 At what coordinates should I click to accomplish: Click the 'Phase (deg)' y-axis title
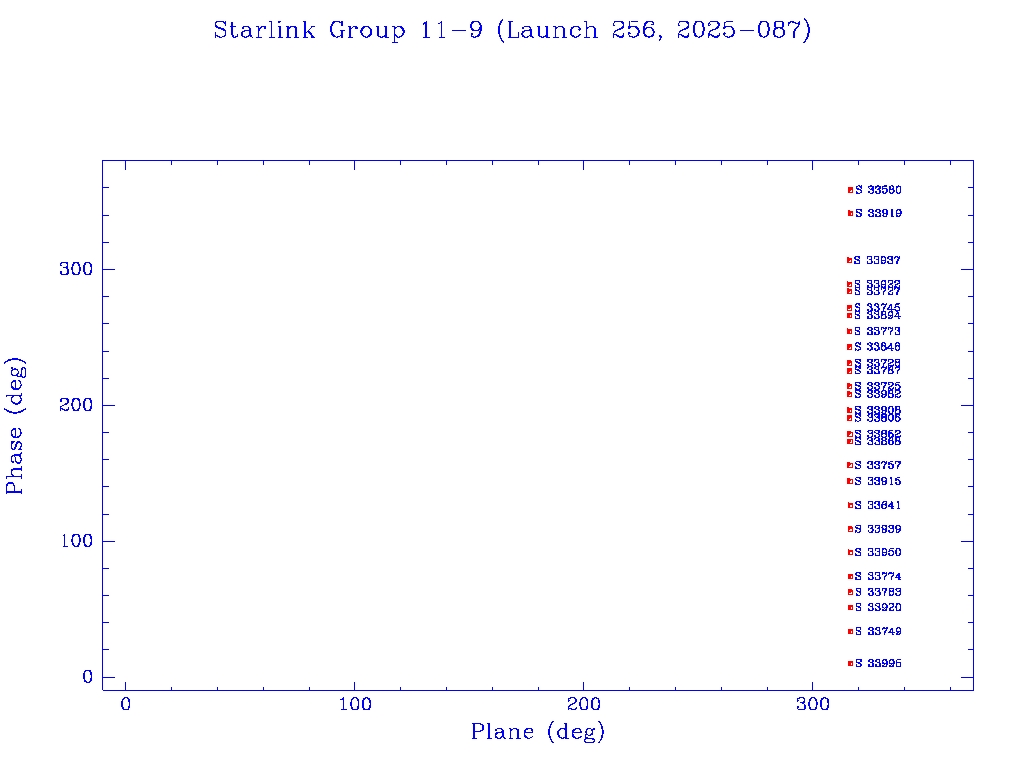click(x=15, y=425)
